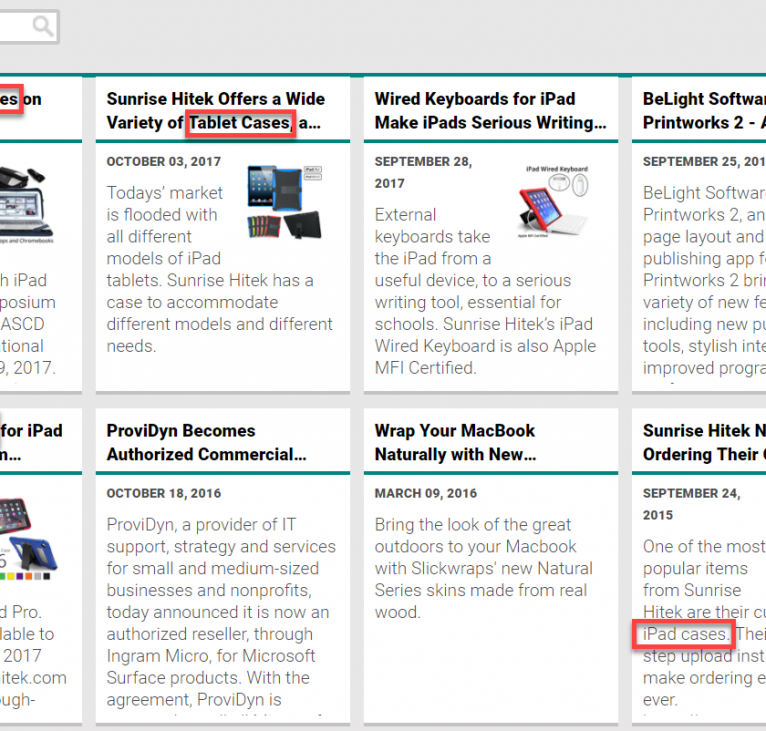This screenshot has width=766, height=731.
Task: Open the Sunrise Hitek tablet cases article title
Action: (215, 111)
